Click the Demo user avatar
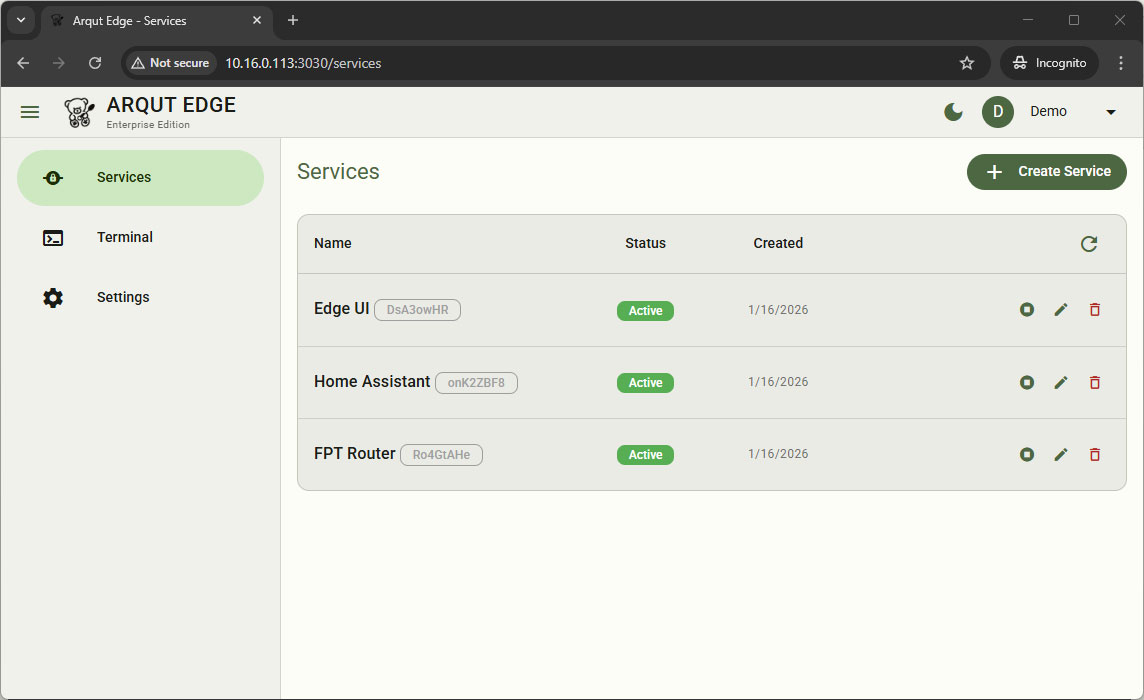This screenshot has width=1144, height=700. 997,112
